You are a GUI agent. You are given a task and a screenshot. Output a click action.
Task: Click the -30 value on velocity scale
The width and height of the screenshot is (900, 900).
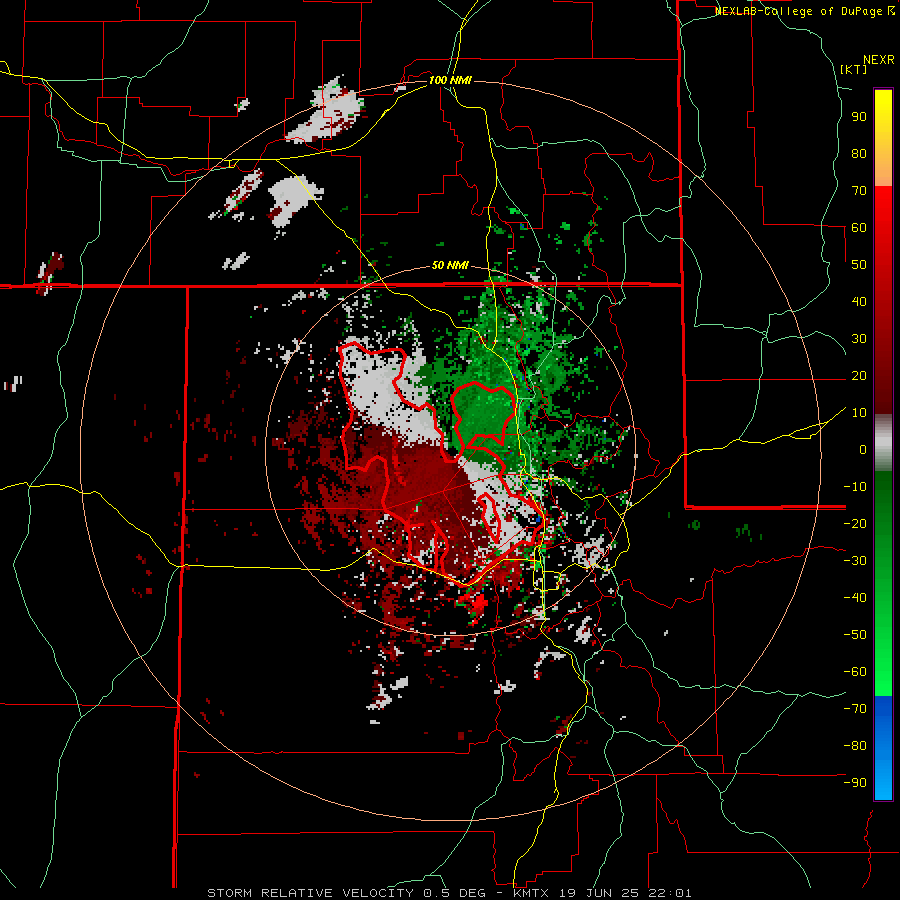[855, 561]
